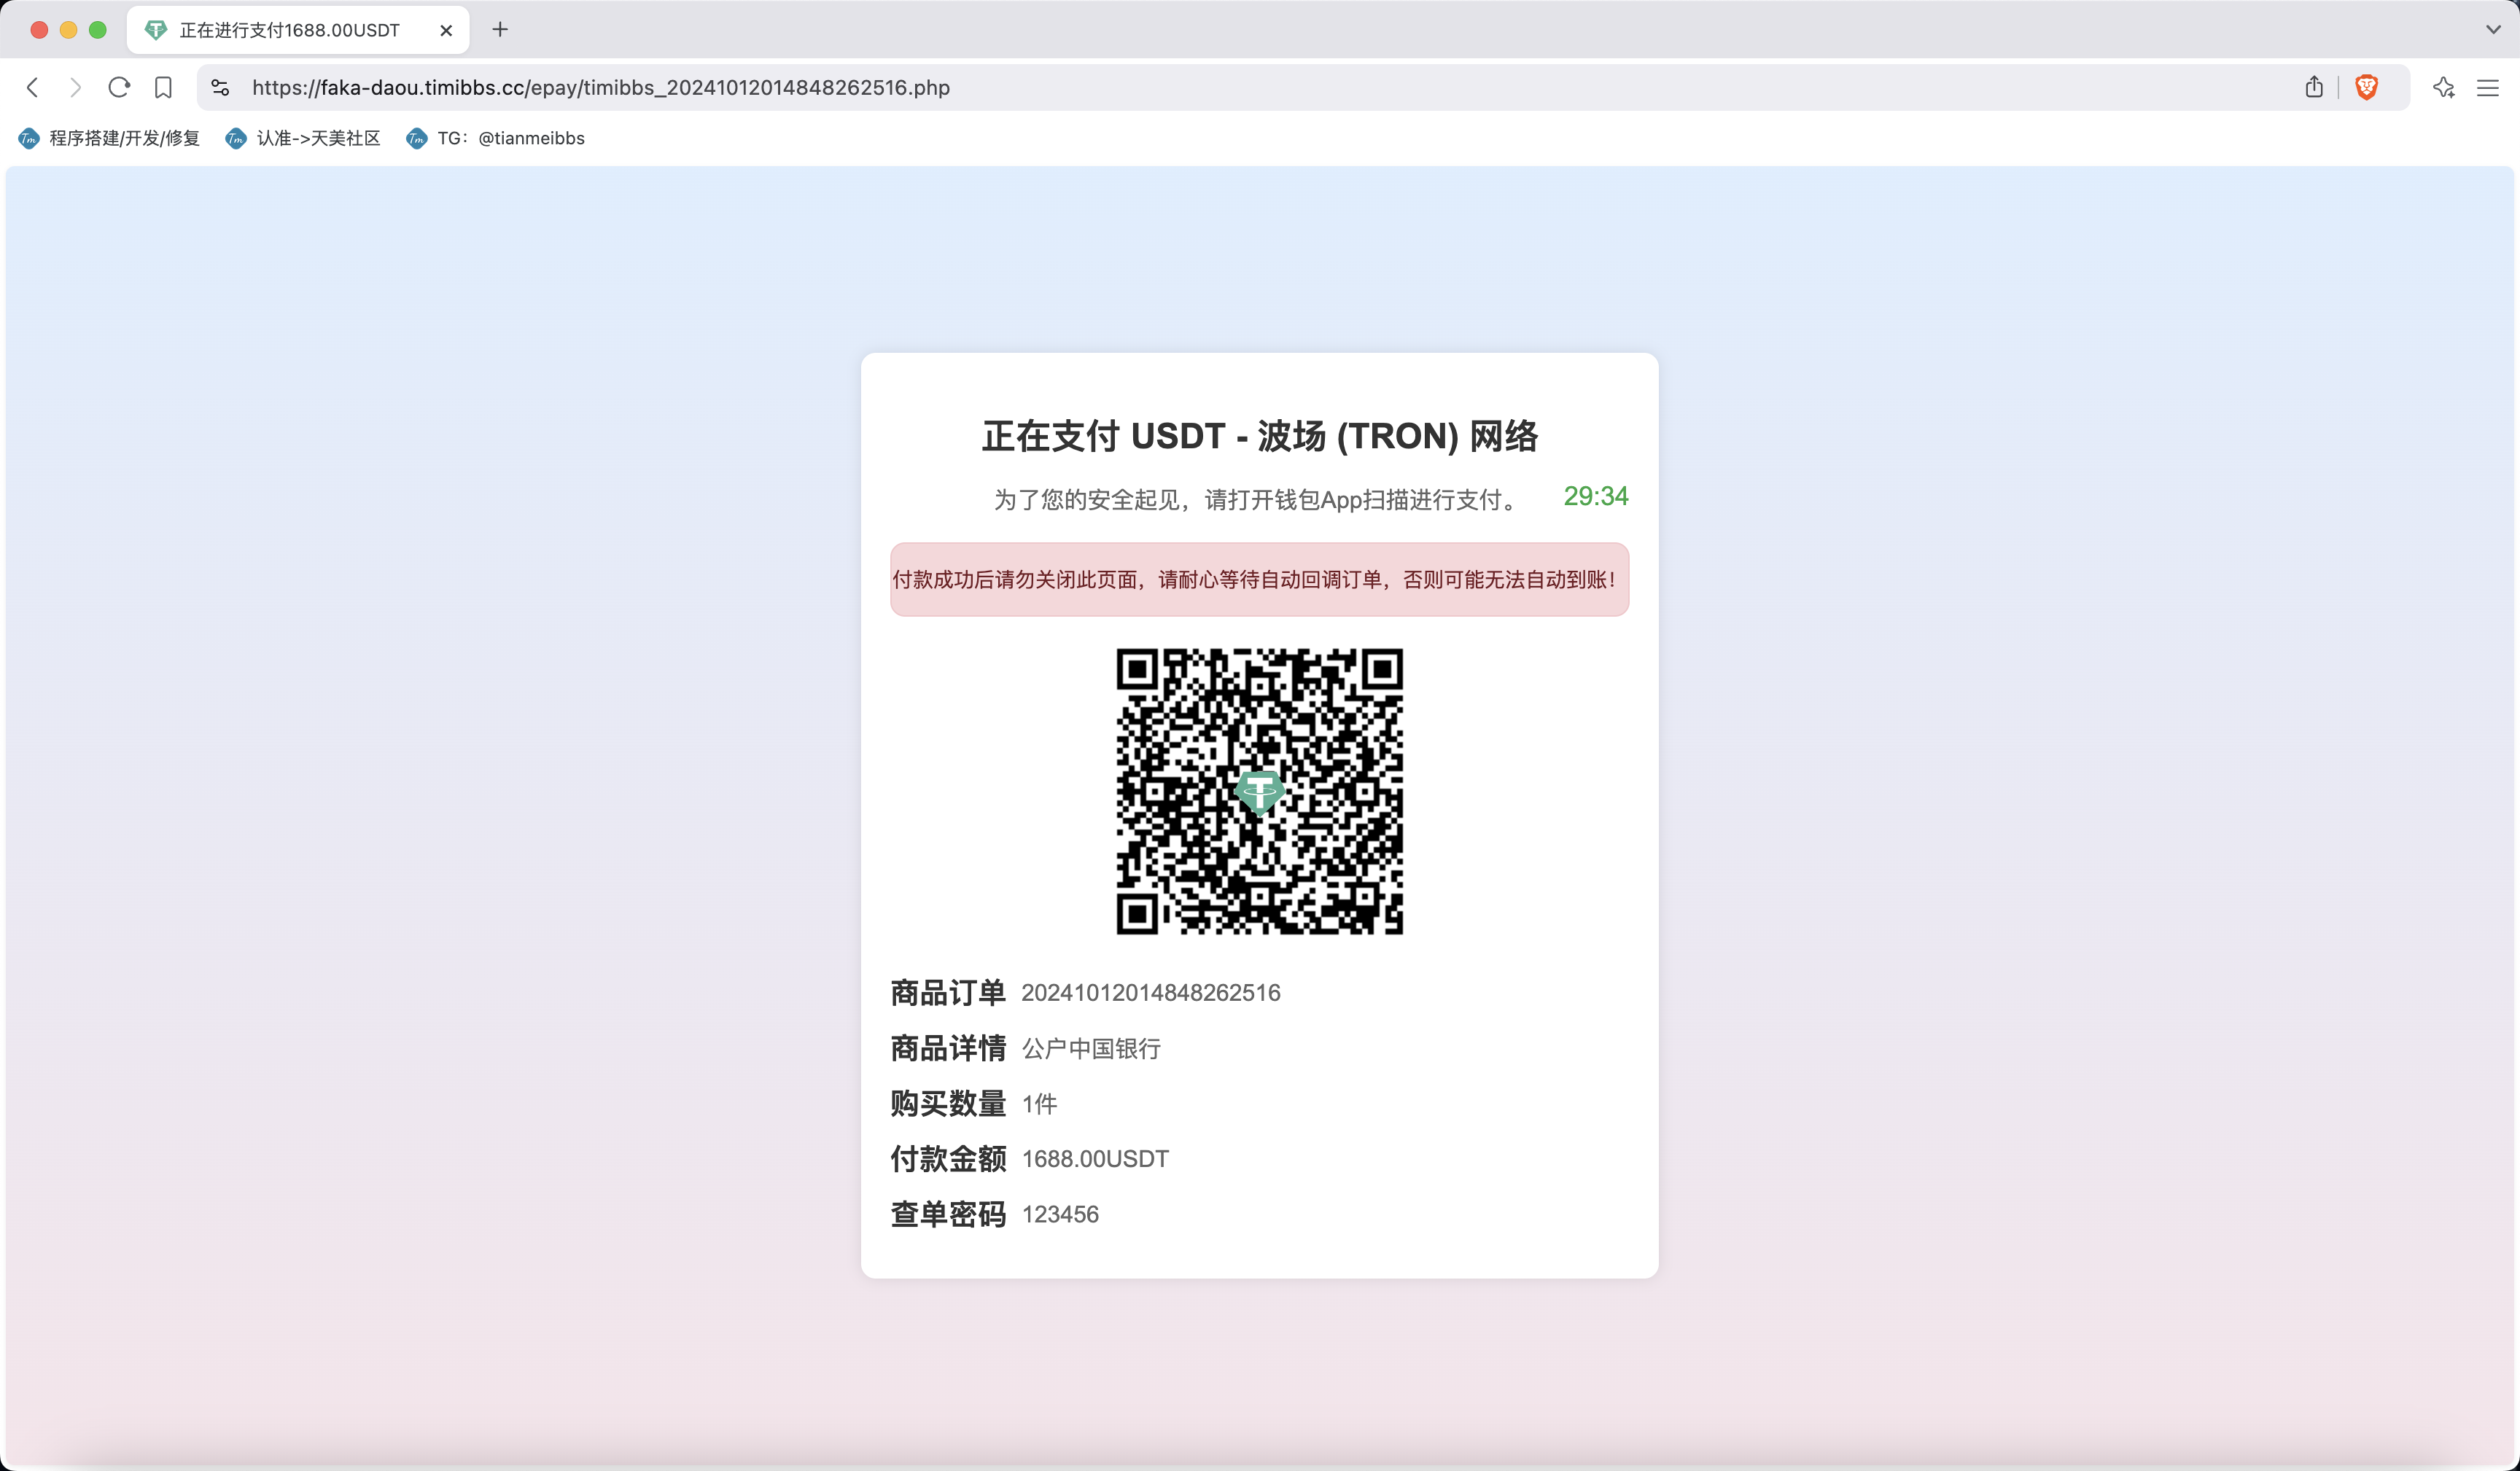Click payment amount 1688.00USDT
Screen dimensions: 2520x1471
(x=1095, y=1159)
